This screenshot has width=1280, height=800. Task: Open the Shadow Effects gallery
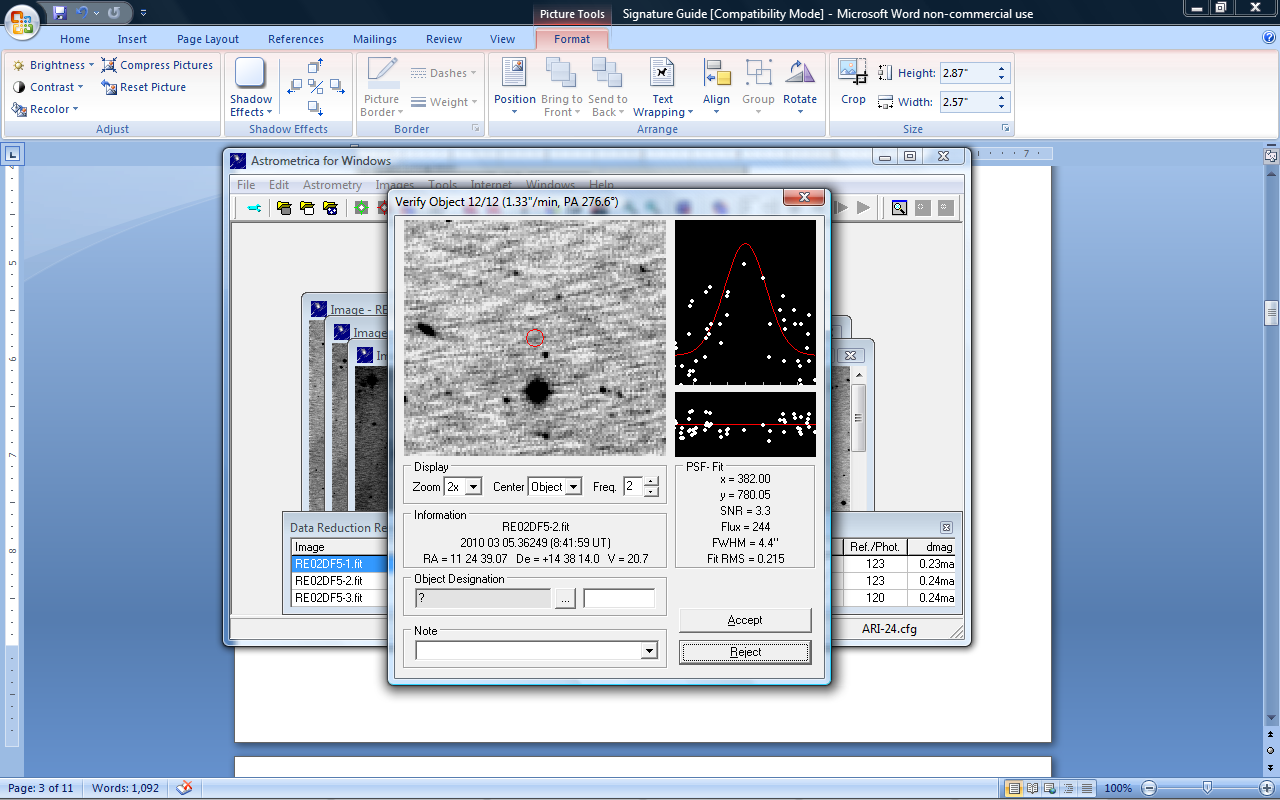(x=250, y=88)
